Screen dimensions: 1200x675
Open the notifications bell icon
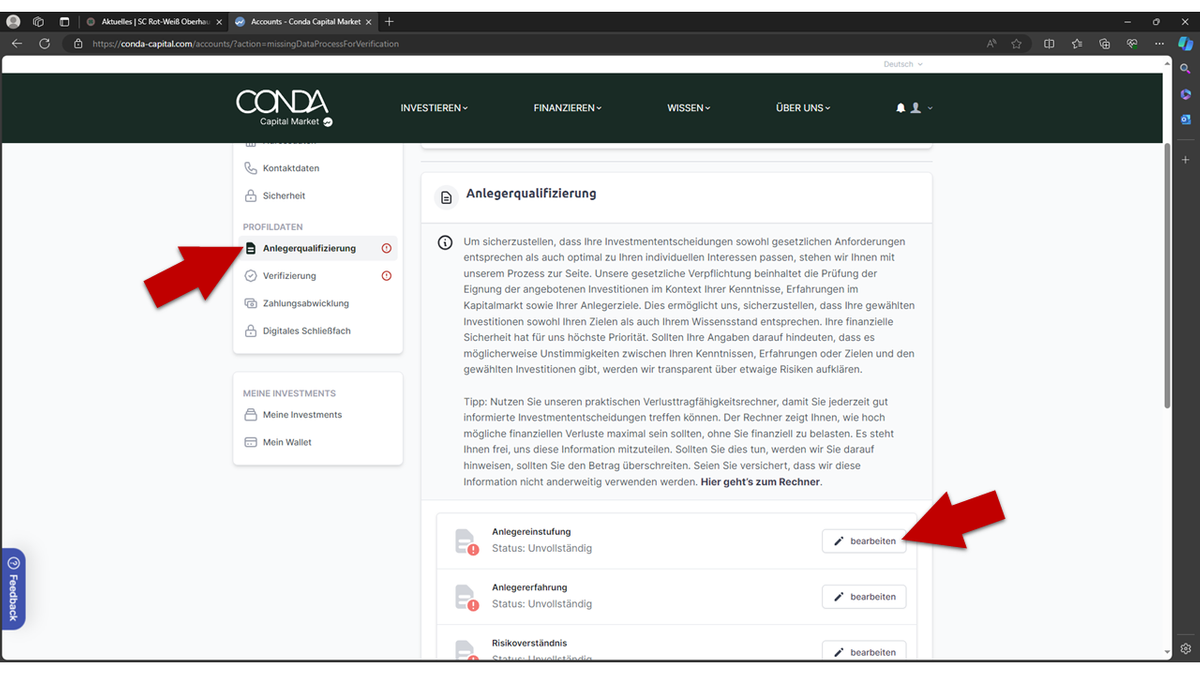pos(900,108)
